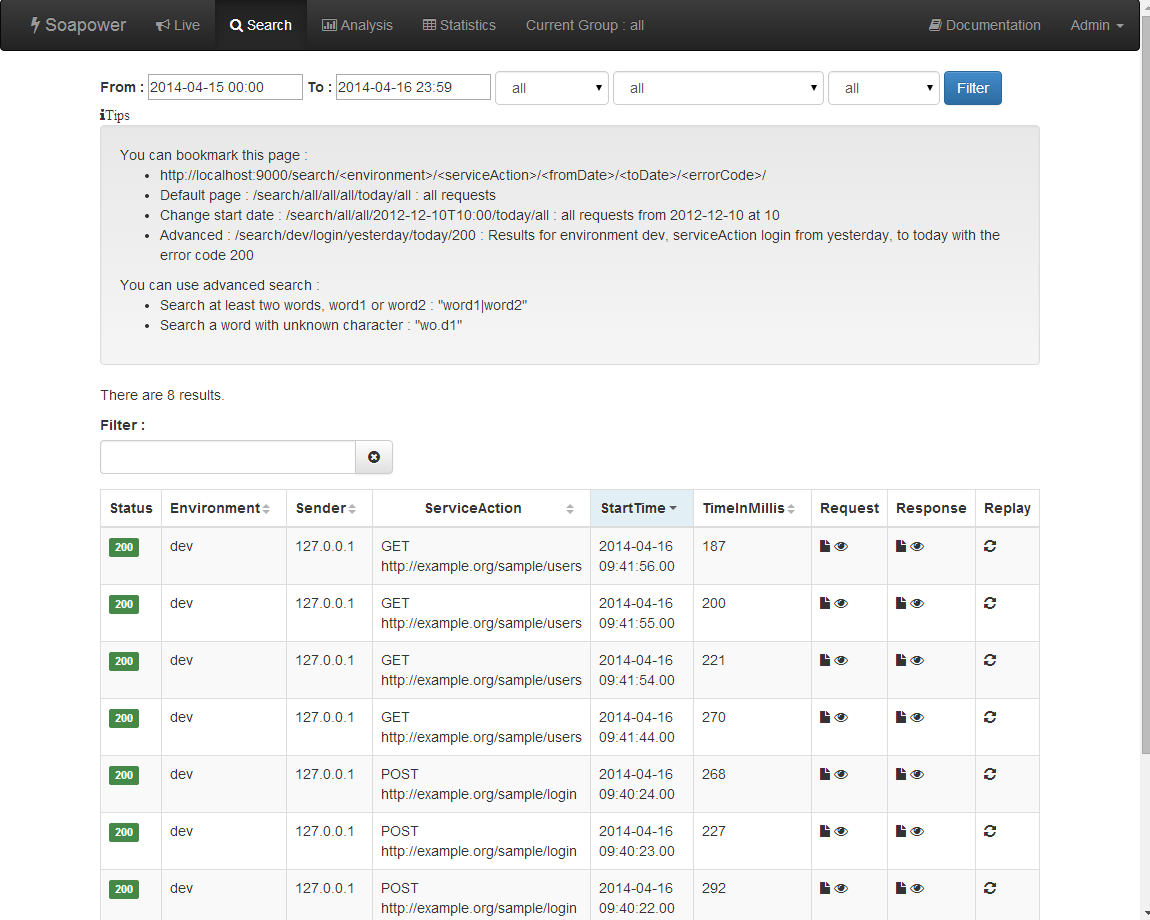Download response file for 09:40:23 row
The height and width of the screenshot is (920, 1150).
pos(901,831)
